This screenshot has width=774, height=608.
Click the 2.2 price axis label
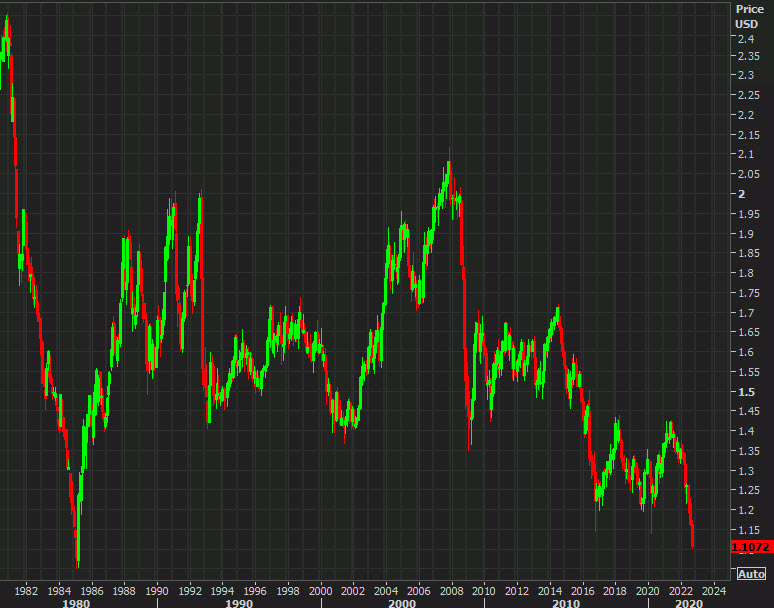tap(746, 115)
